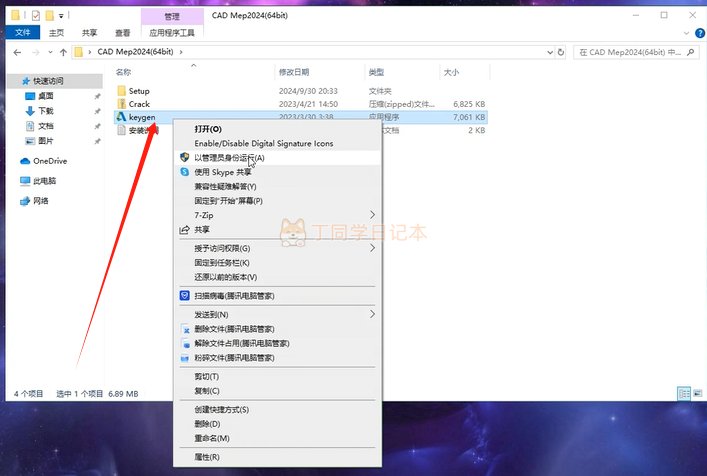Click the admin shield icon in menu
Screen dimensions: 707x476
(x=184, y=157)
